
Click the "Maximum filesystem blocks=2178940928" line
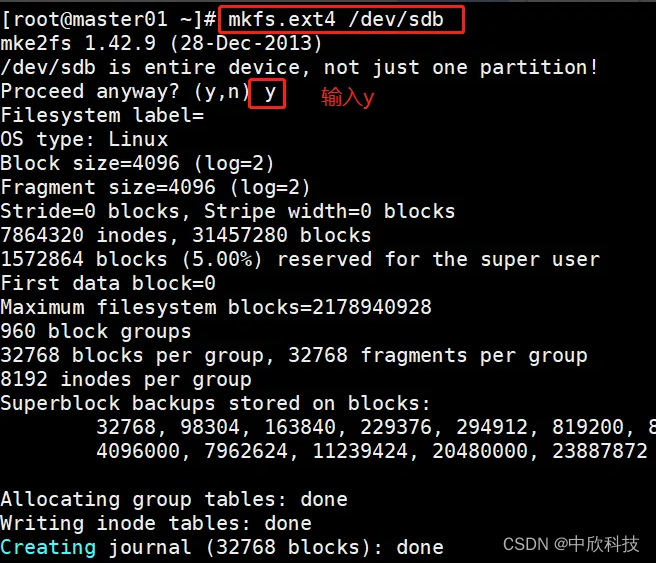tap(216, 307)
